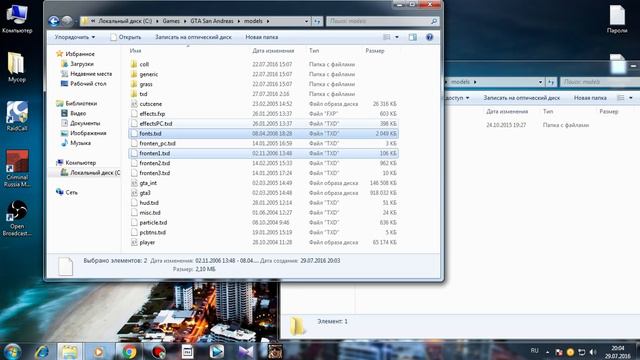The width and height of the screenshot is (640, 360).
Task: Sort by Размер column in front window
Action: click(x=375, y=51)
